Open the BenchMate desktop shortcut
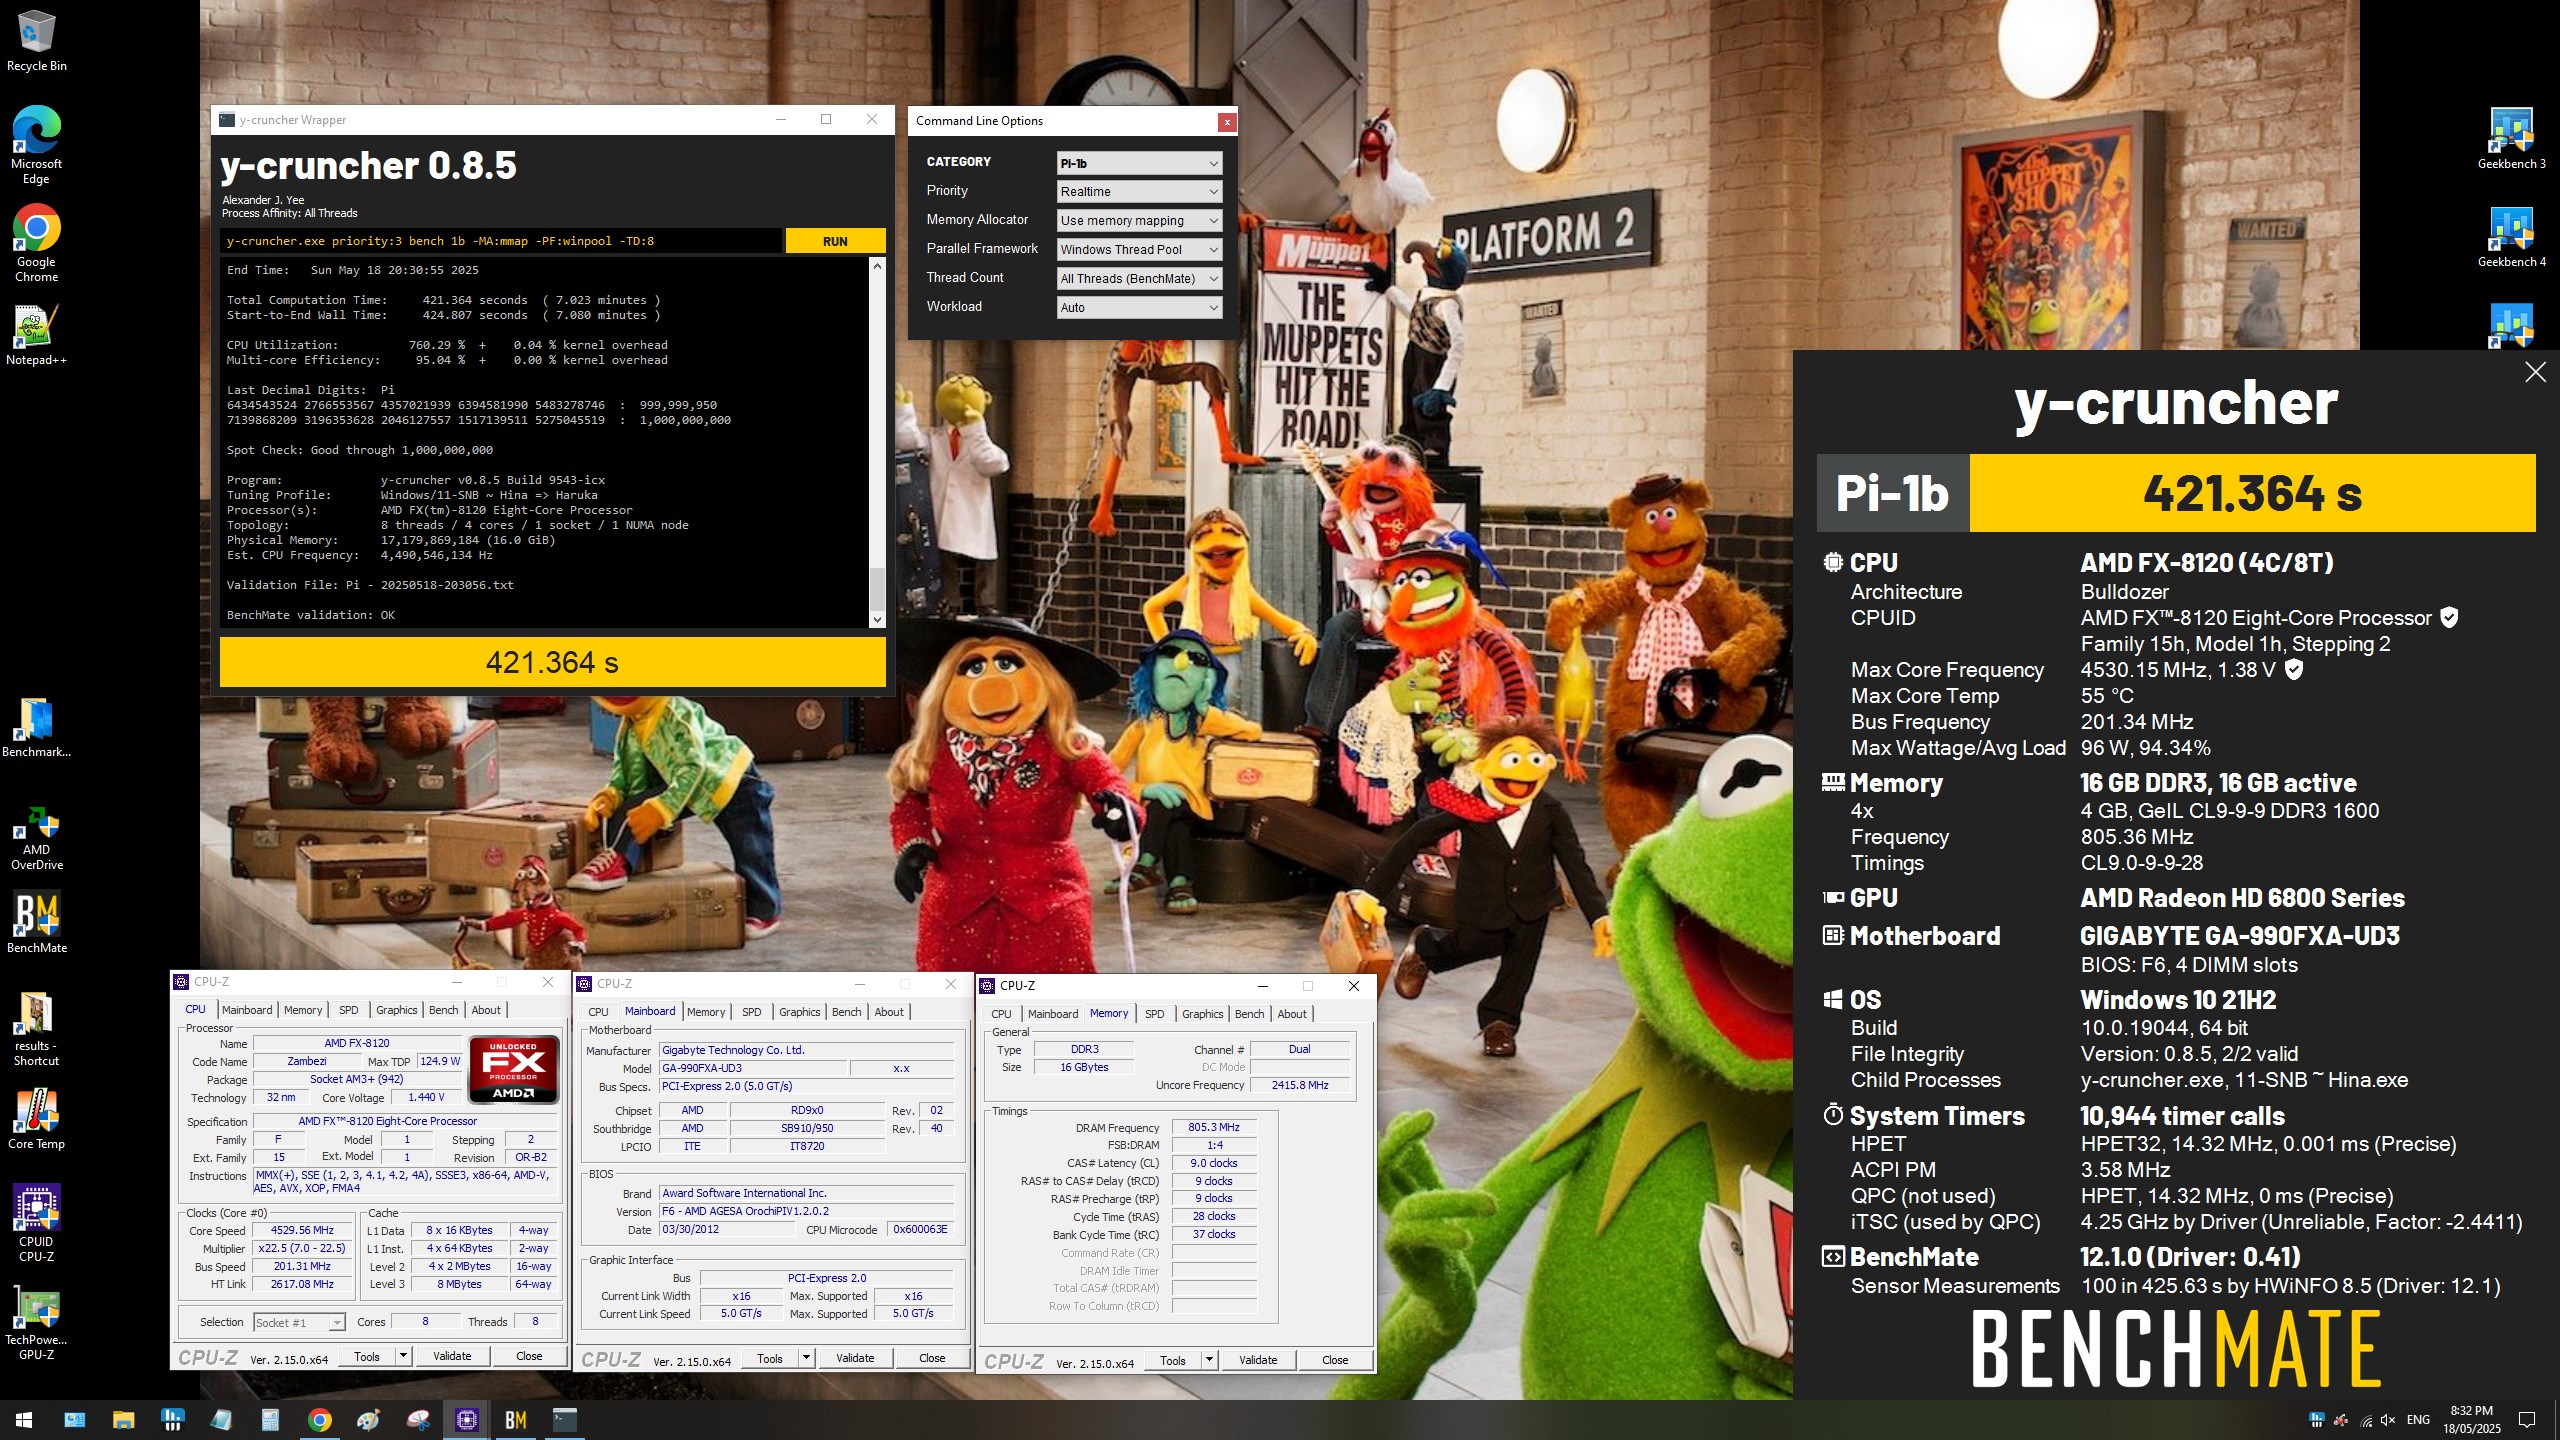This screenshot has height=1440, width=2560. tap(36, 921)
